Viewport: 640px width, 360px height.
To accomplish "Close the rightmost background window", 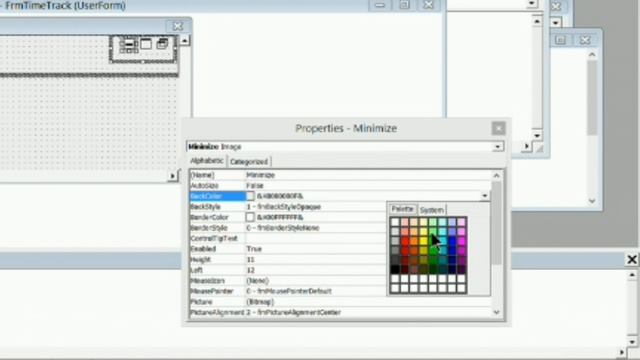I will pyautogui.click(x=585, y=40).
